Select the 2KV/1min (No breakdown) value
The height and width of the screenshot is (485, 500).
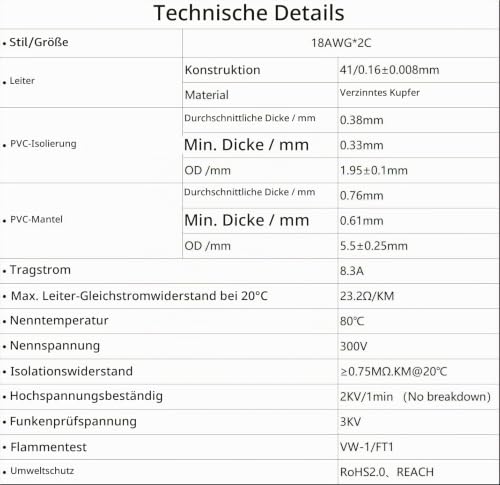(x=415, y=397)
